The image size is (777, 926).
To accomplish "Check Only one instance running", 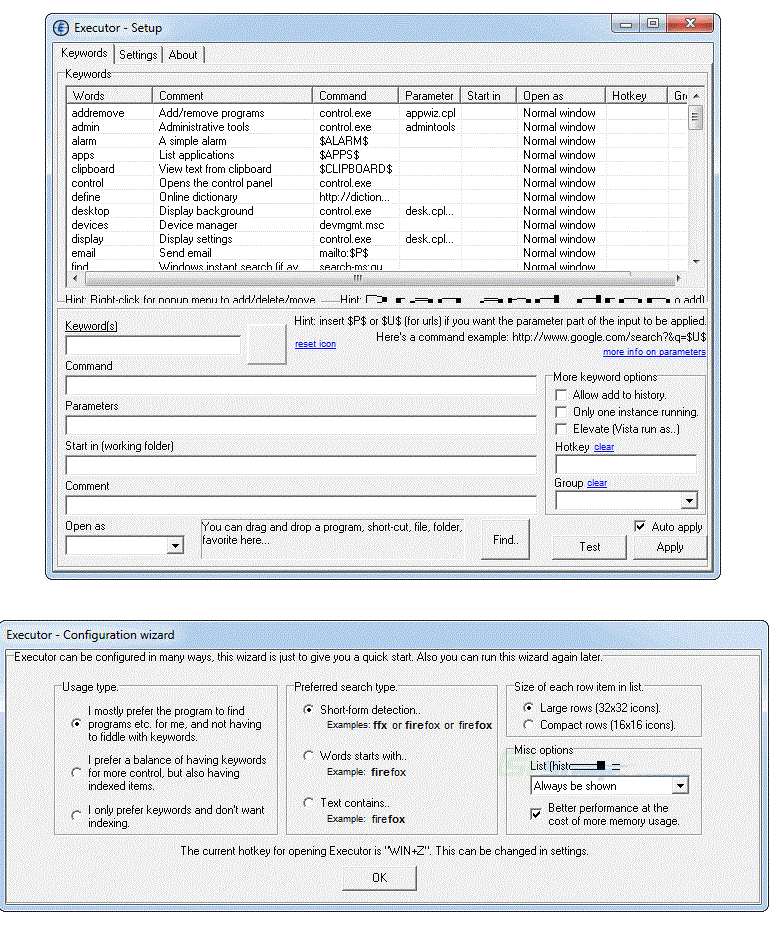I will pyautogui.click(x=561, y=412).
